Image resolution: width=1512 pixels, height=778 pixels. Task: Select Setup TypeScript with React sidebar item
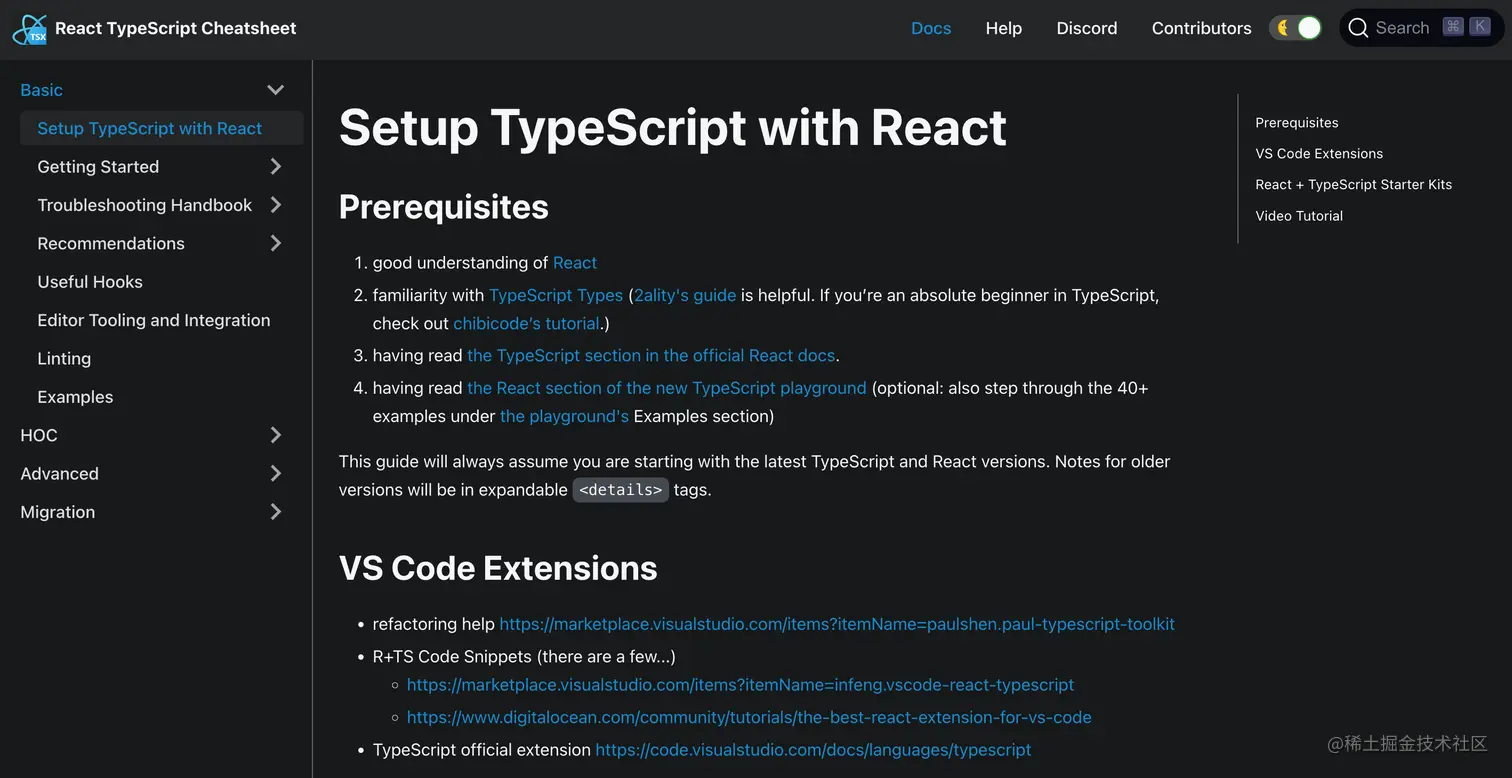click(161, 128)
